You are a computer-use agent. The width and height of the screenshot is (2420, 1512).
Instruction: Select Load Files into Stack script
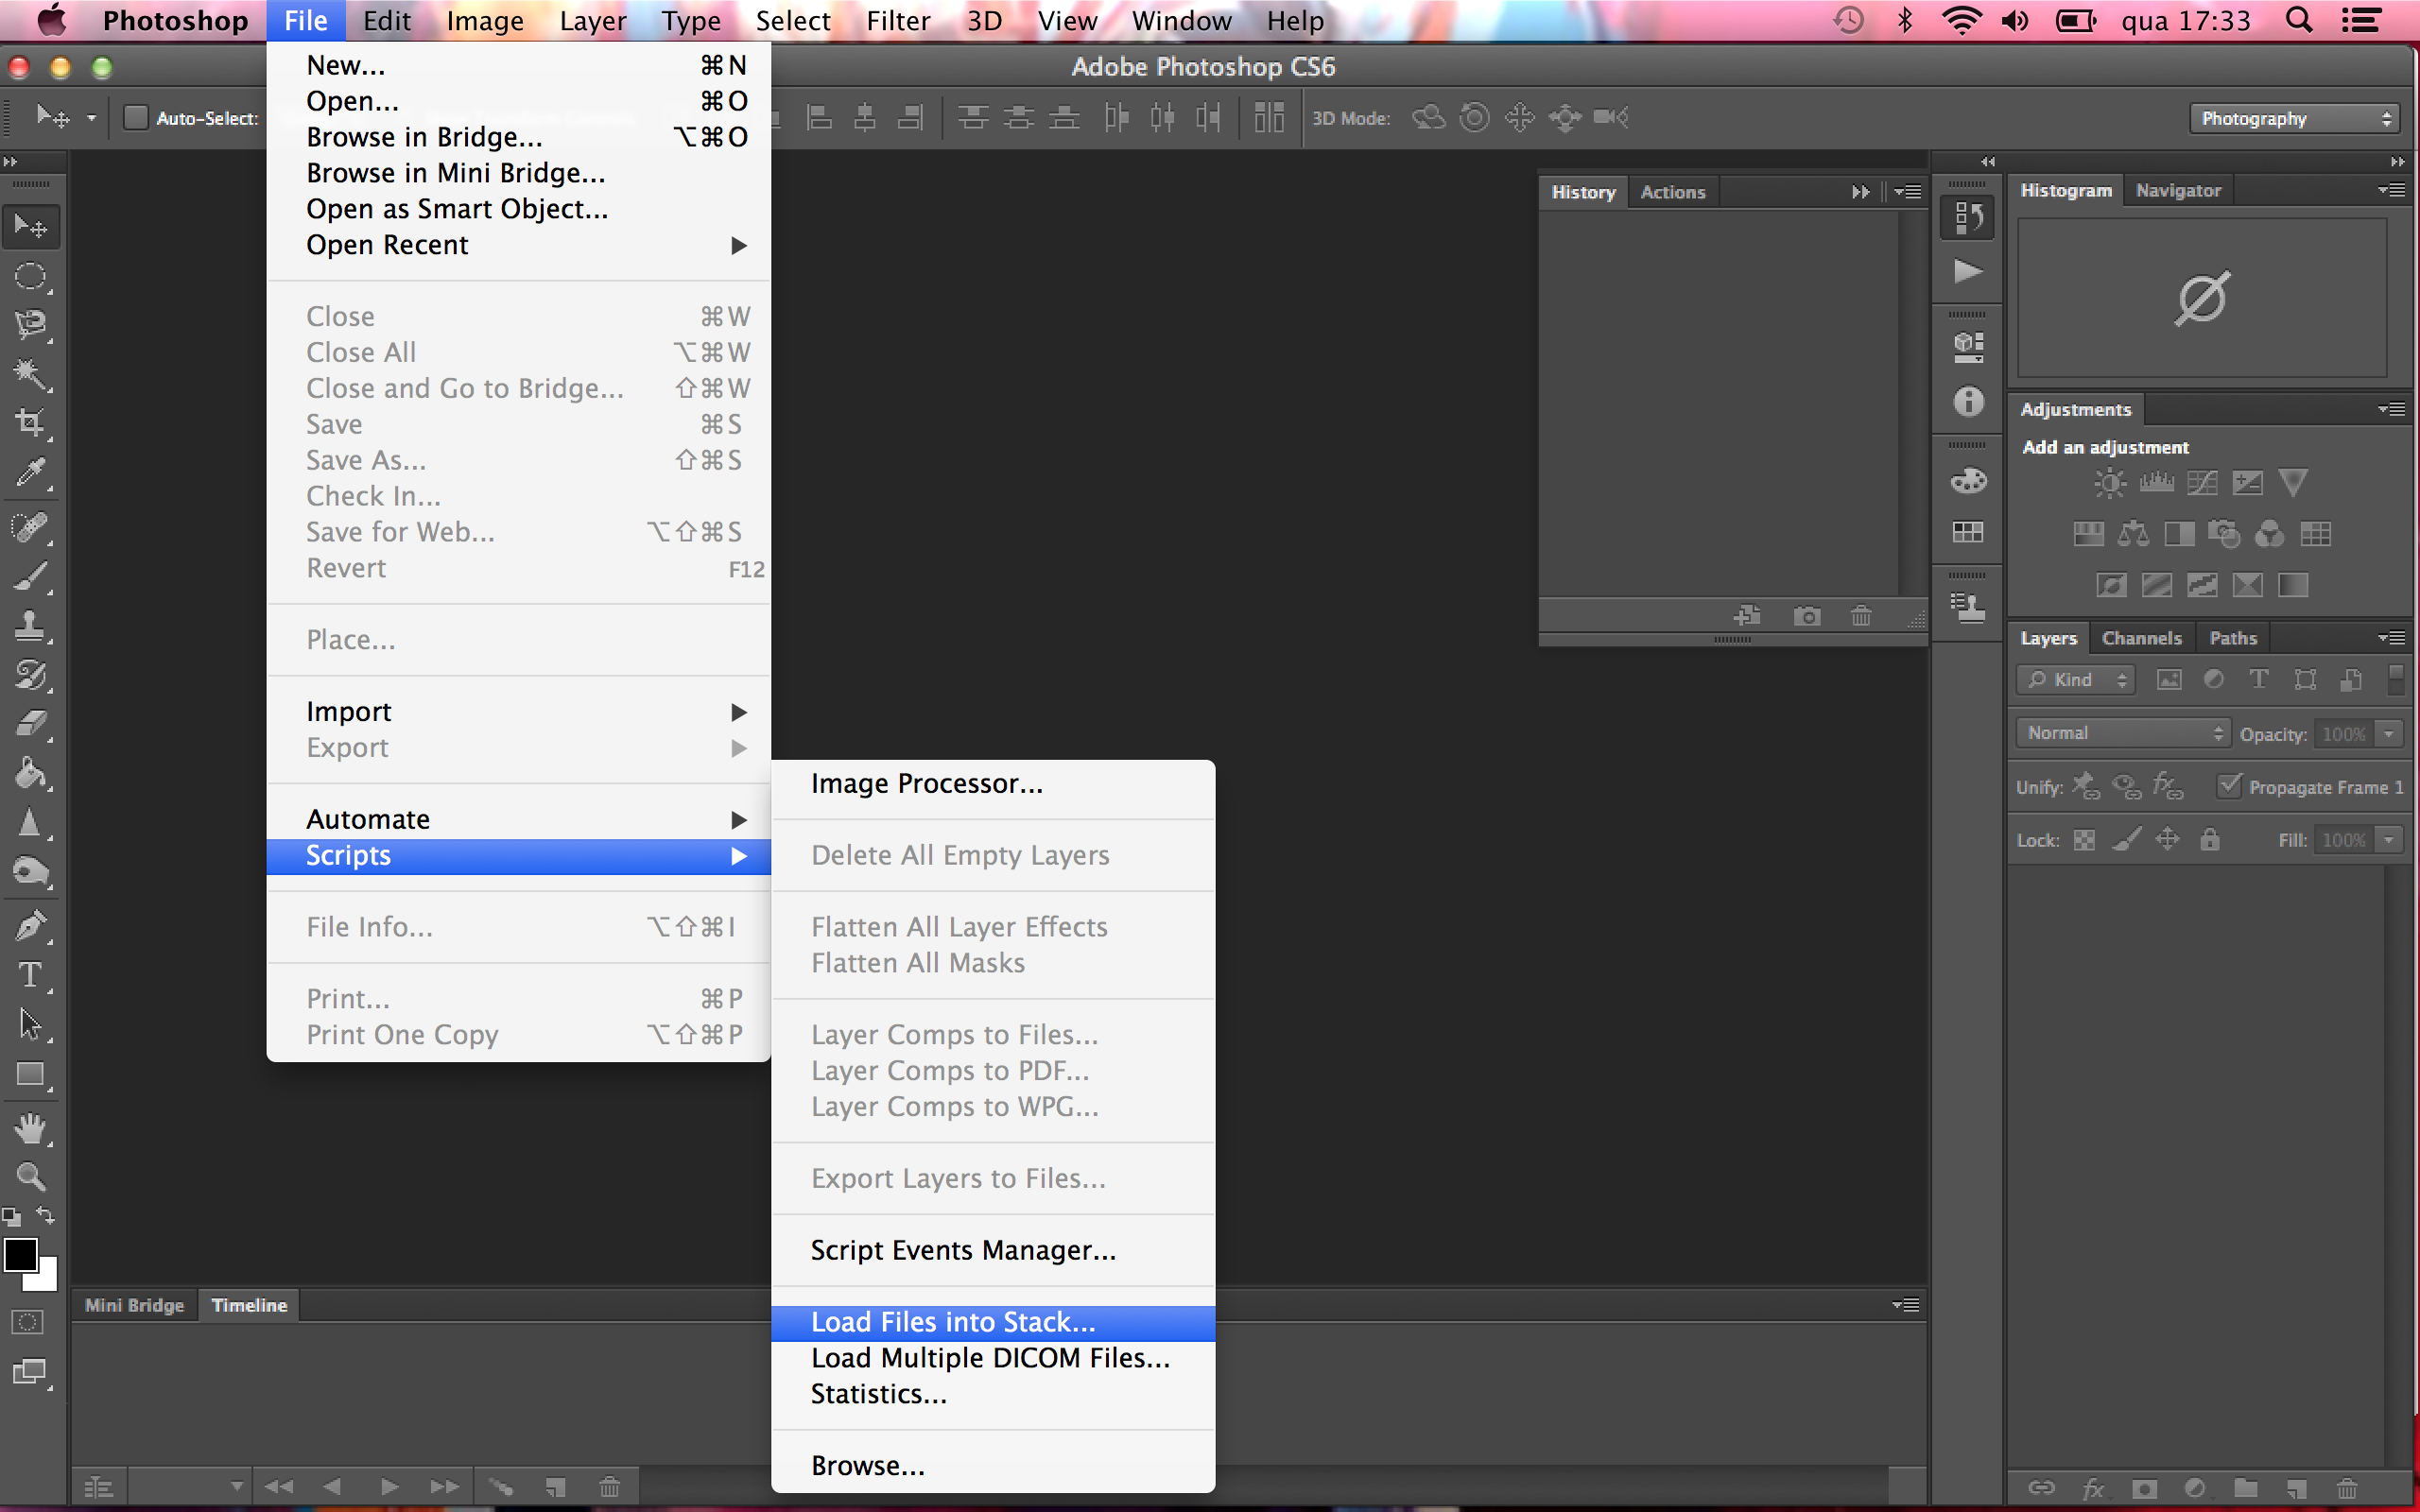[x=953, y=1322]
